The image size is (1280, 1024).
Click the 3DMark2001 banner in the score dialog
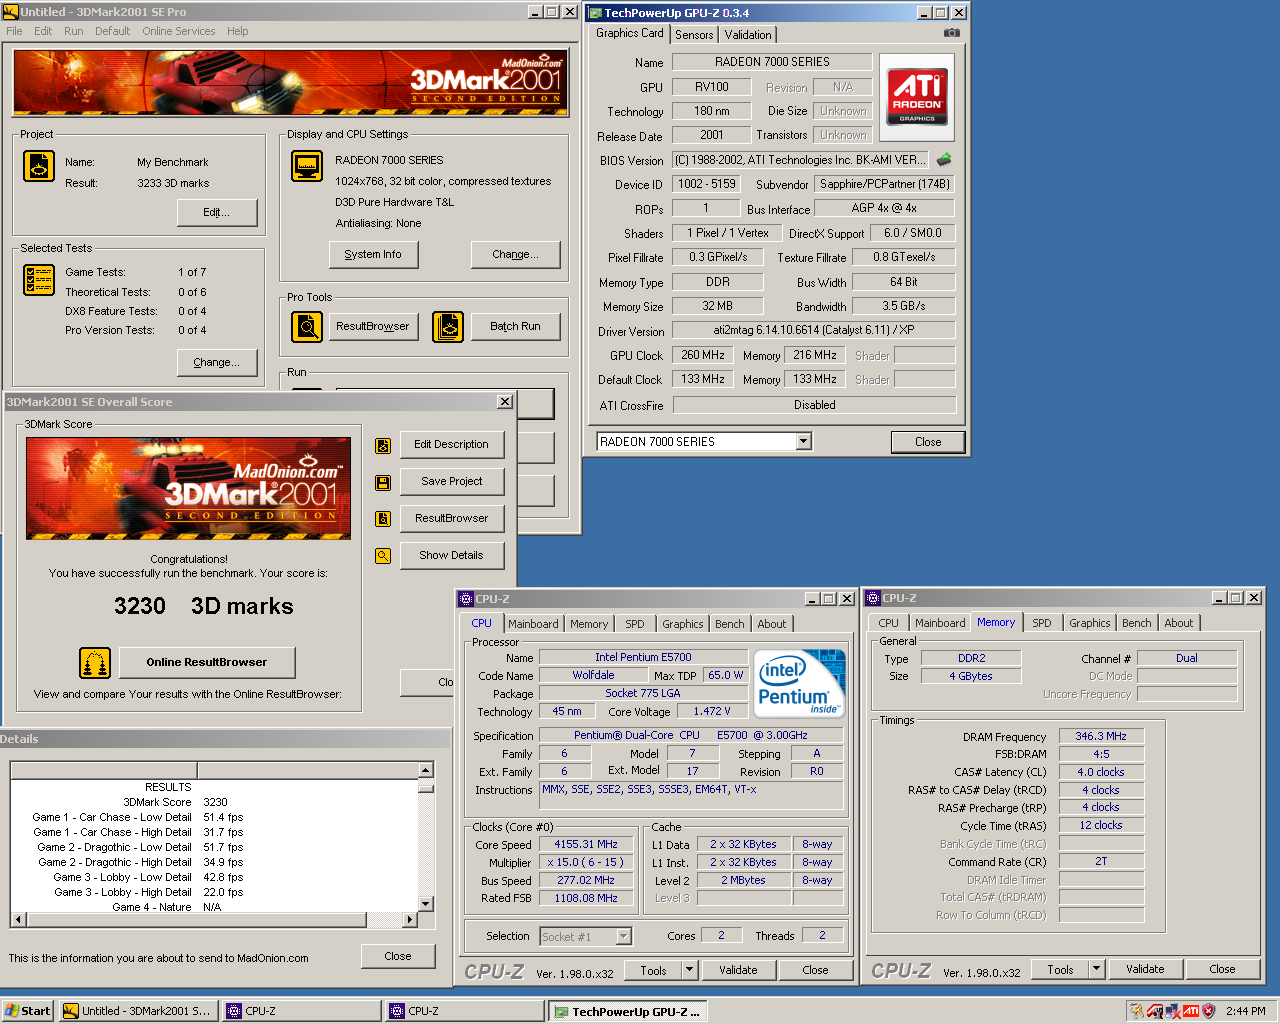click(188, 488)
